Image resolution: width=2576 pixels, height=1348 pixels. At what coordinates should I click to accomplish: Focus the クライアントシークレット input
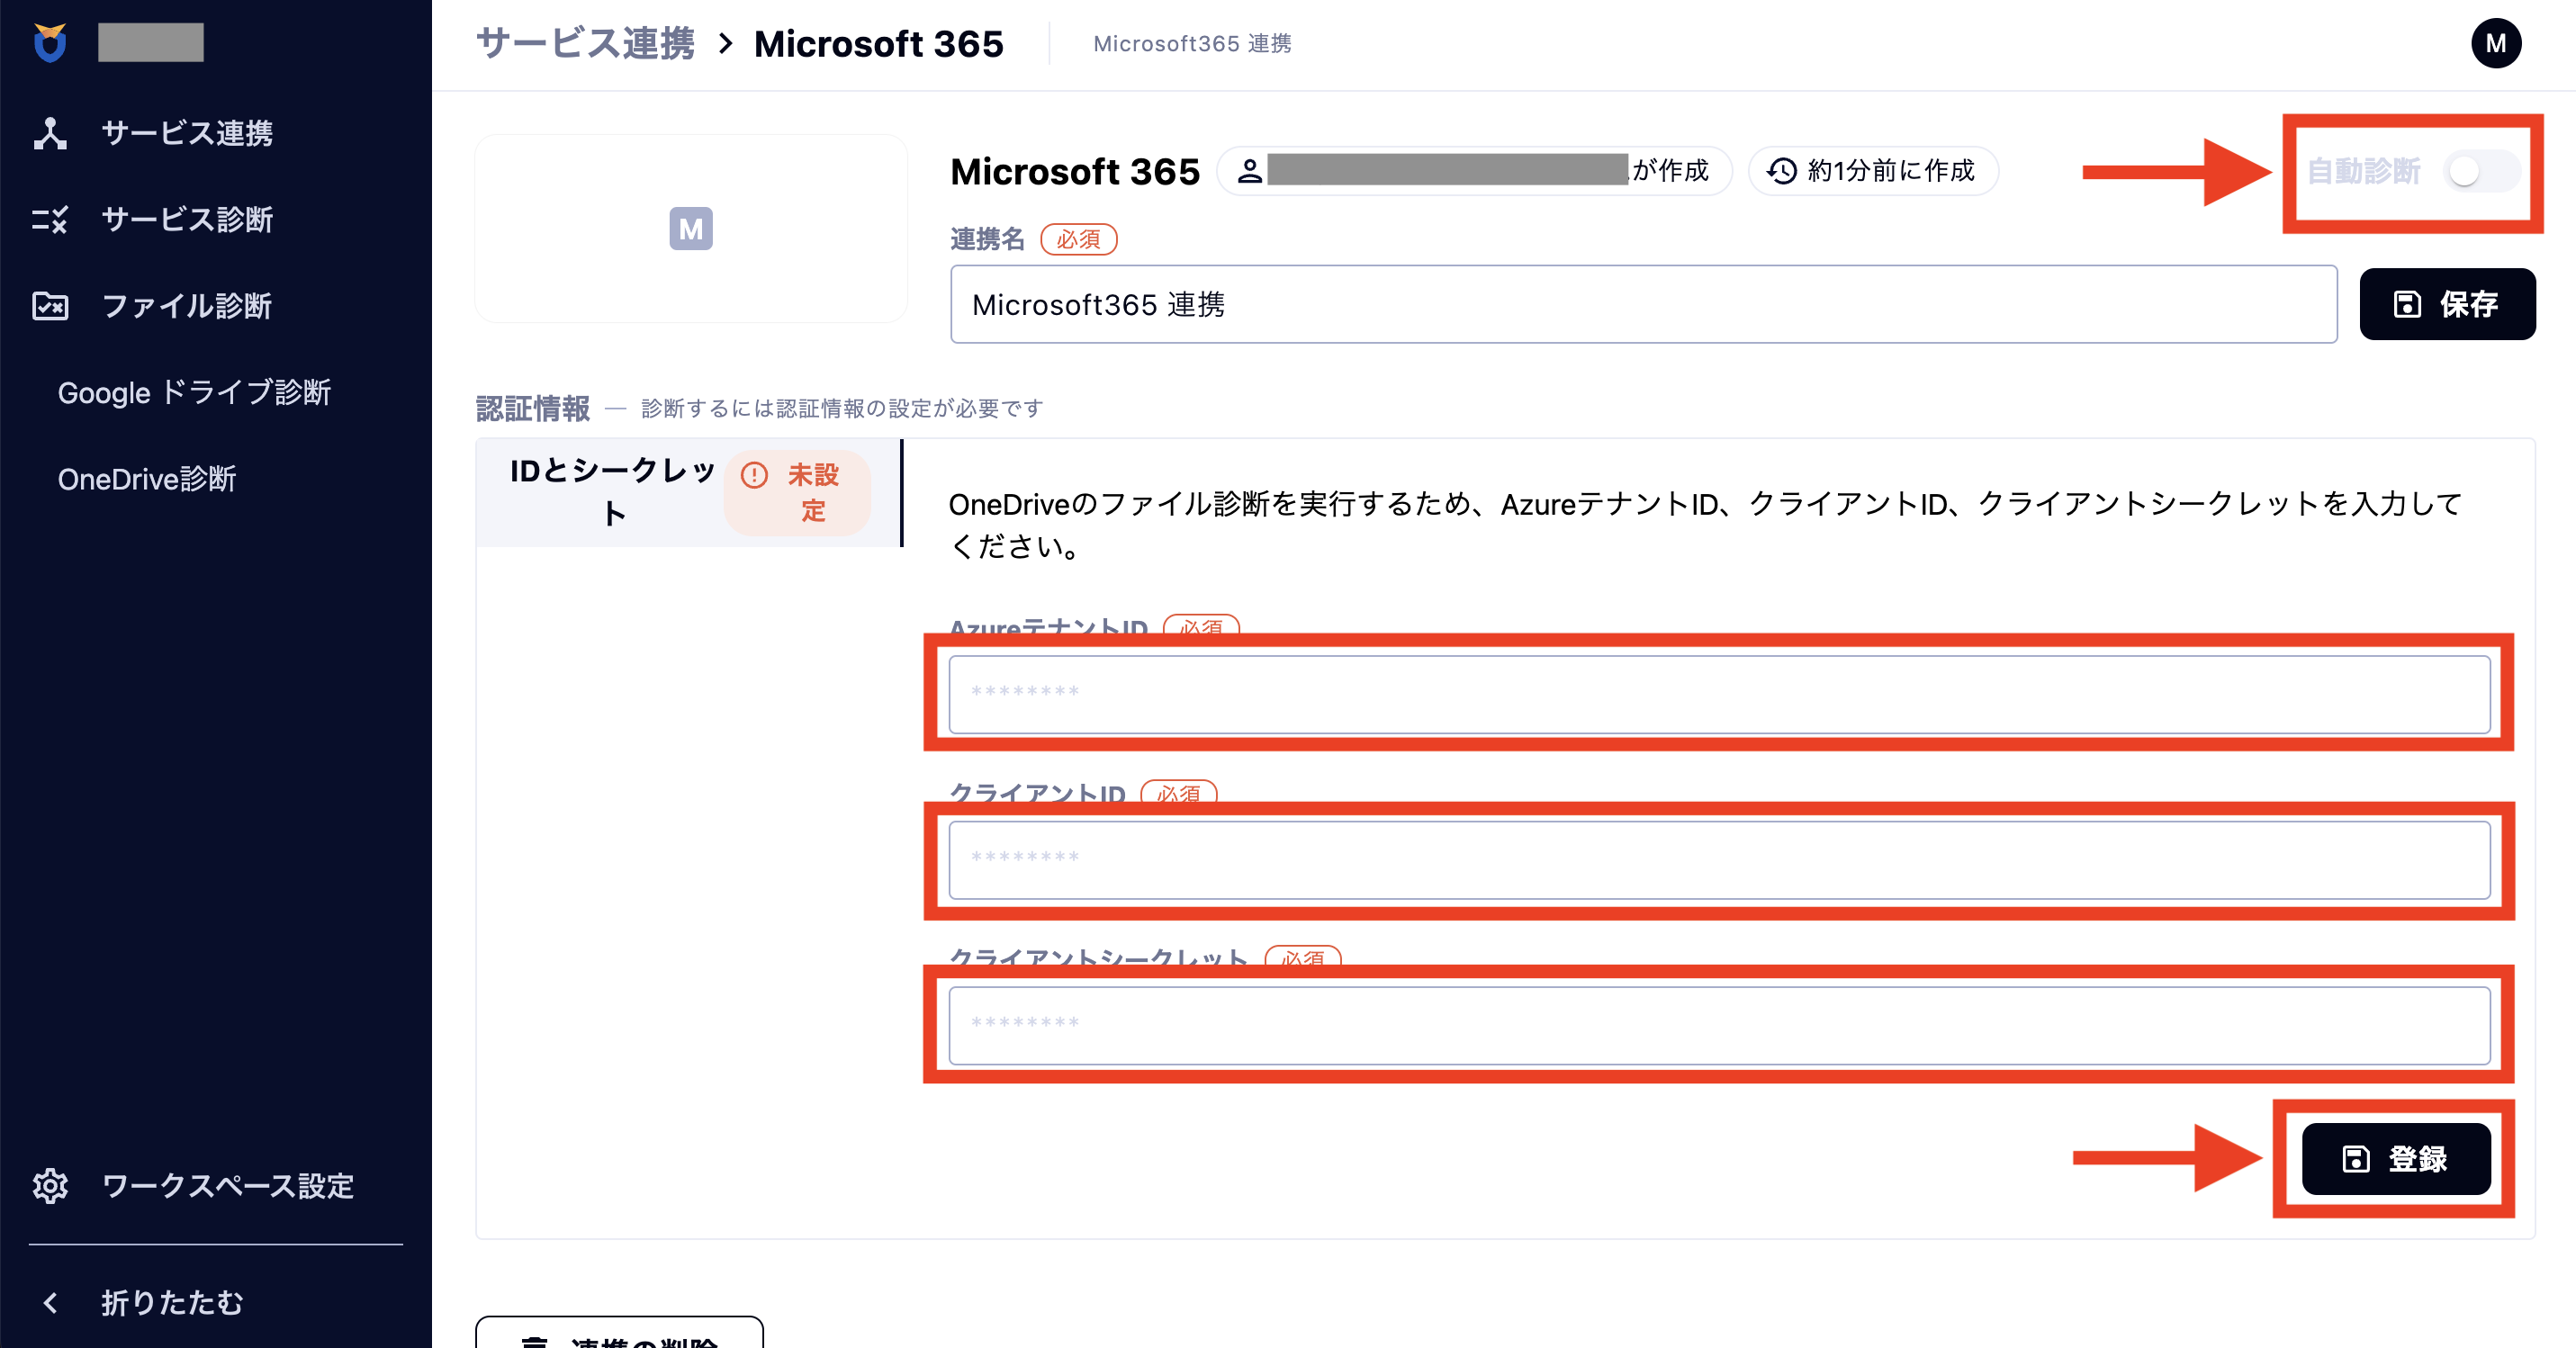[1719, 1025]
